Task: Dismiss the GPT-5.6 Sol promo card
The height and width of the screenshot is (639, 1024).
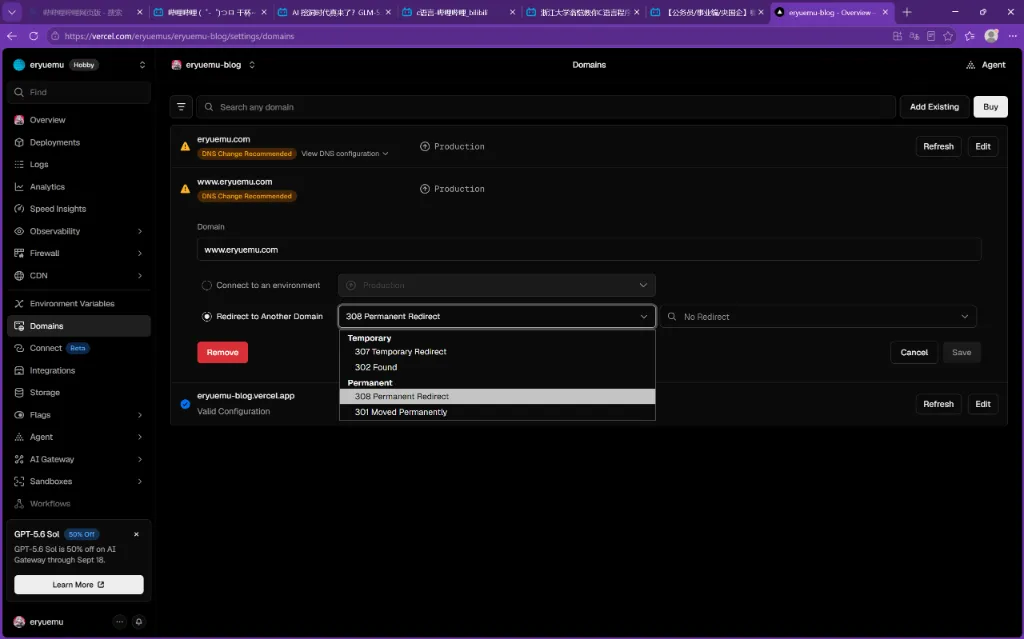Action: (136, 534)
